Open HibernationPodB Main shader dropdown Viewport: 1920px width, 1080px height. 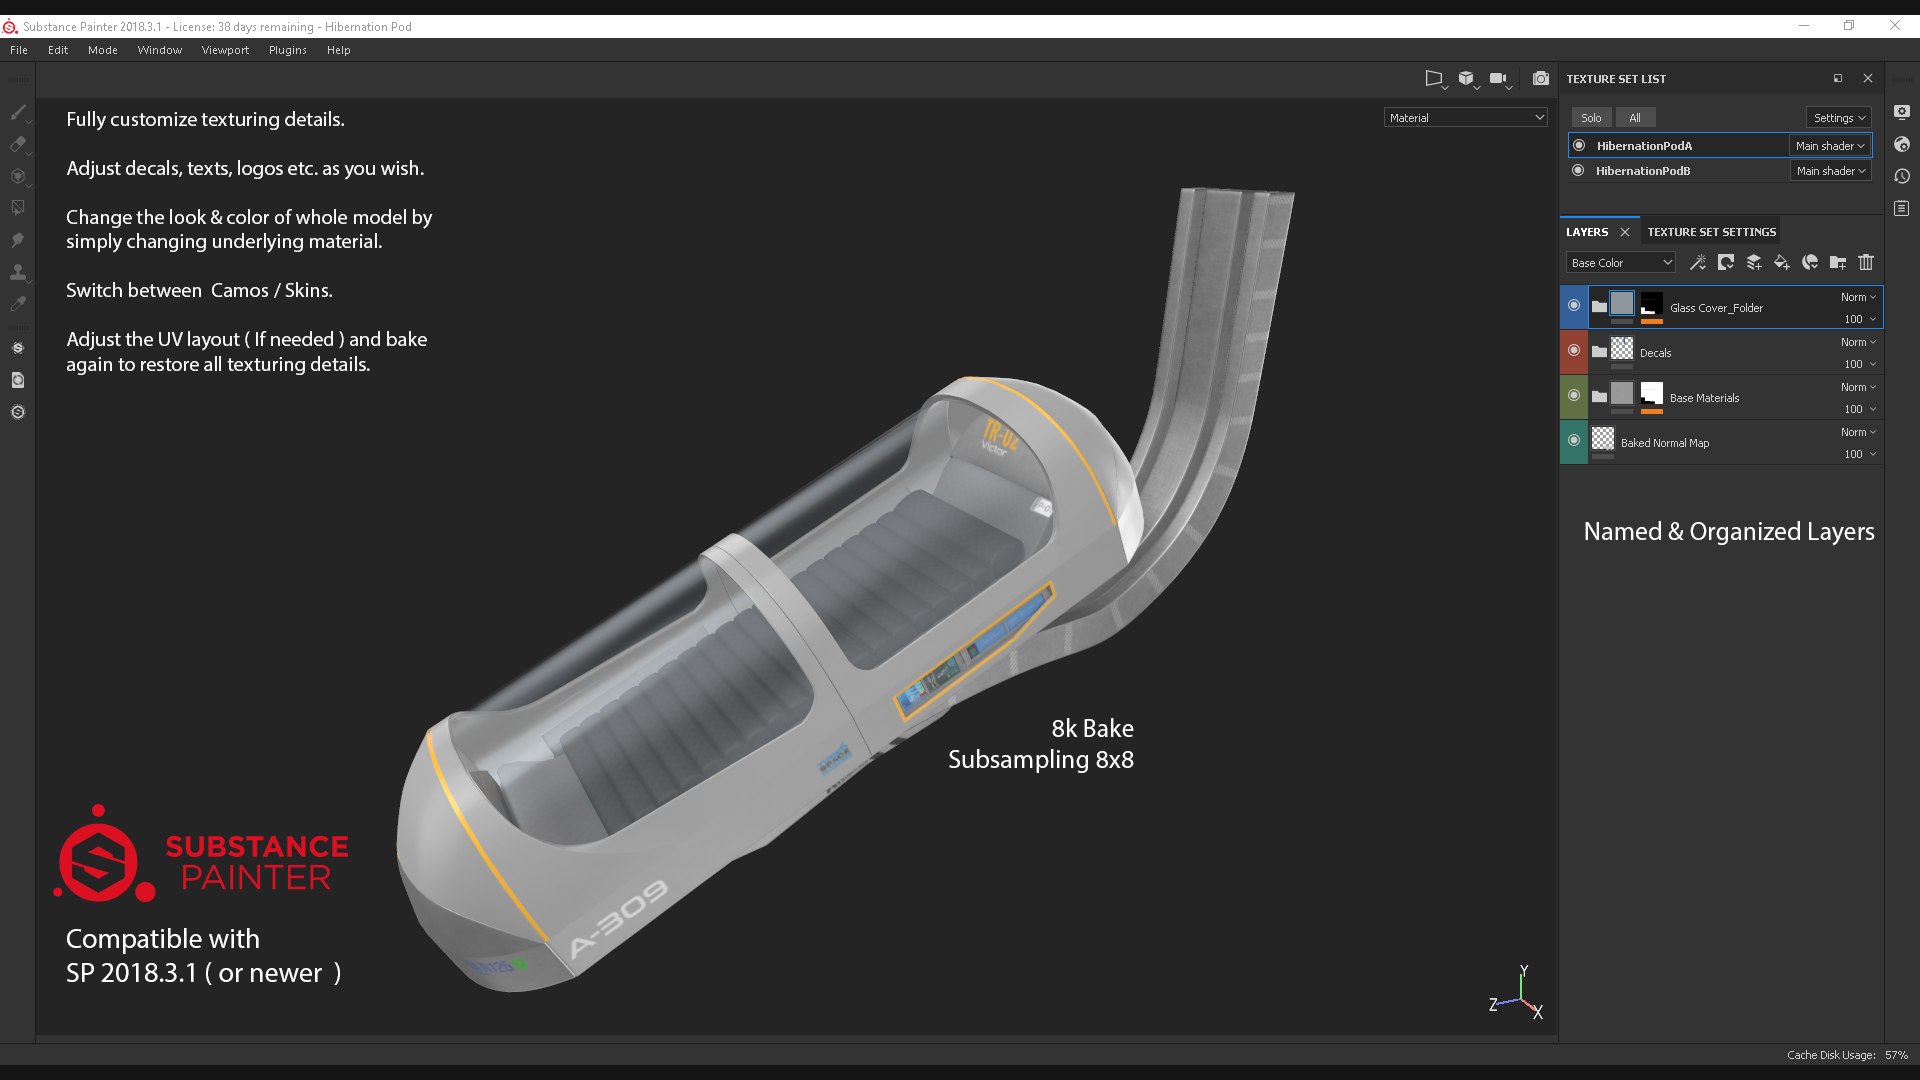(x=1830, y=171)
